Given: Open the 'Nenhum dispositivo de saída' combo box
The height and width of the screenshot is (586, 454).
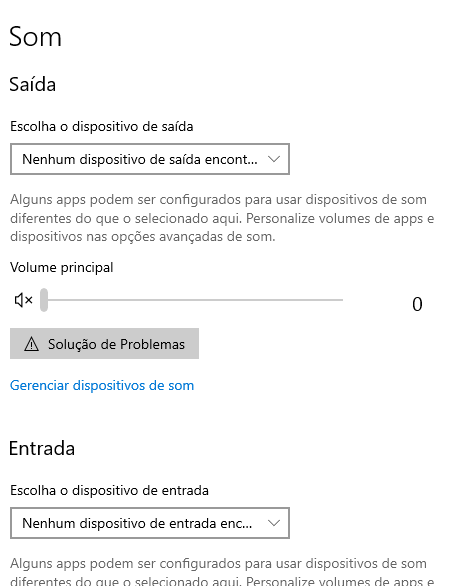Looking at the screenshot, I should pyautogui.click(x=150, y=159).
